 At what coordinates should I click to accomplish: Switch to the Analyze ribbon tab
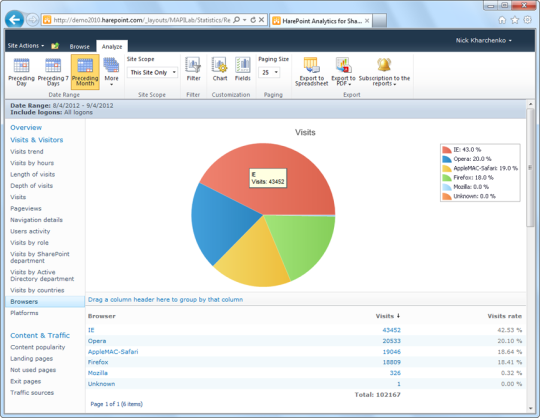point(112,46)
